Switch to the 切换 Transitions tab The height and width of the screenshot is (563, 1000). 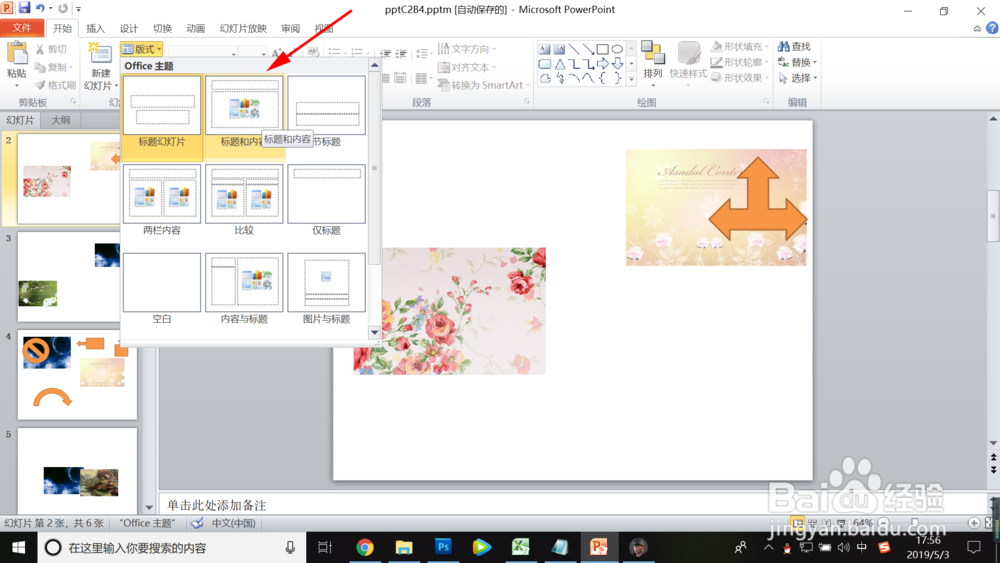click(x=162, y=28)
